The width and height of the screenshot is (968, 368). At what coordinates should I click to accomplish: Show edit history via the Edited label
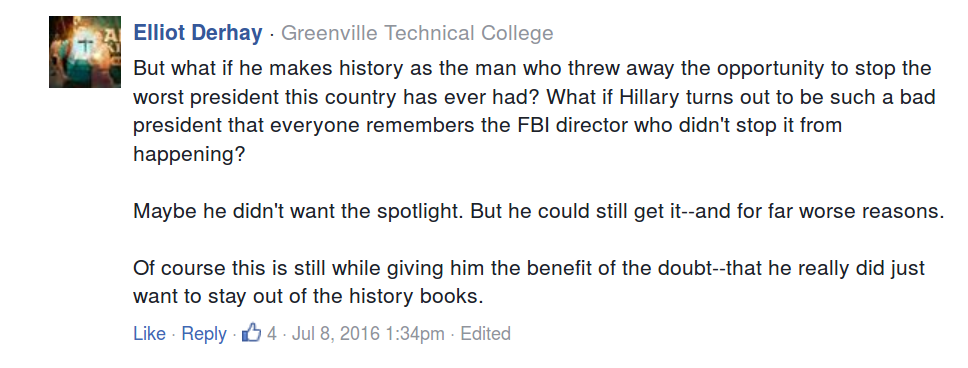(x=486, y=333)
